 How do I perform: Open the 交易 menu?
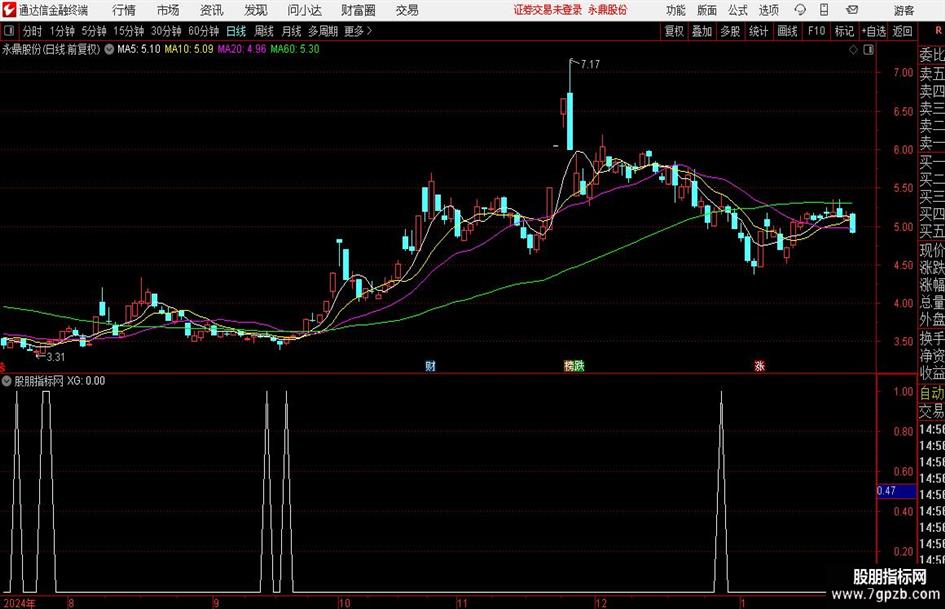pyautogui.click(x=407, y=10)
